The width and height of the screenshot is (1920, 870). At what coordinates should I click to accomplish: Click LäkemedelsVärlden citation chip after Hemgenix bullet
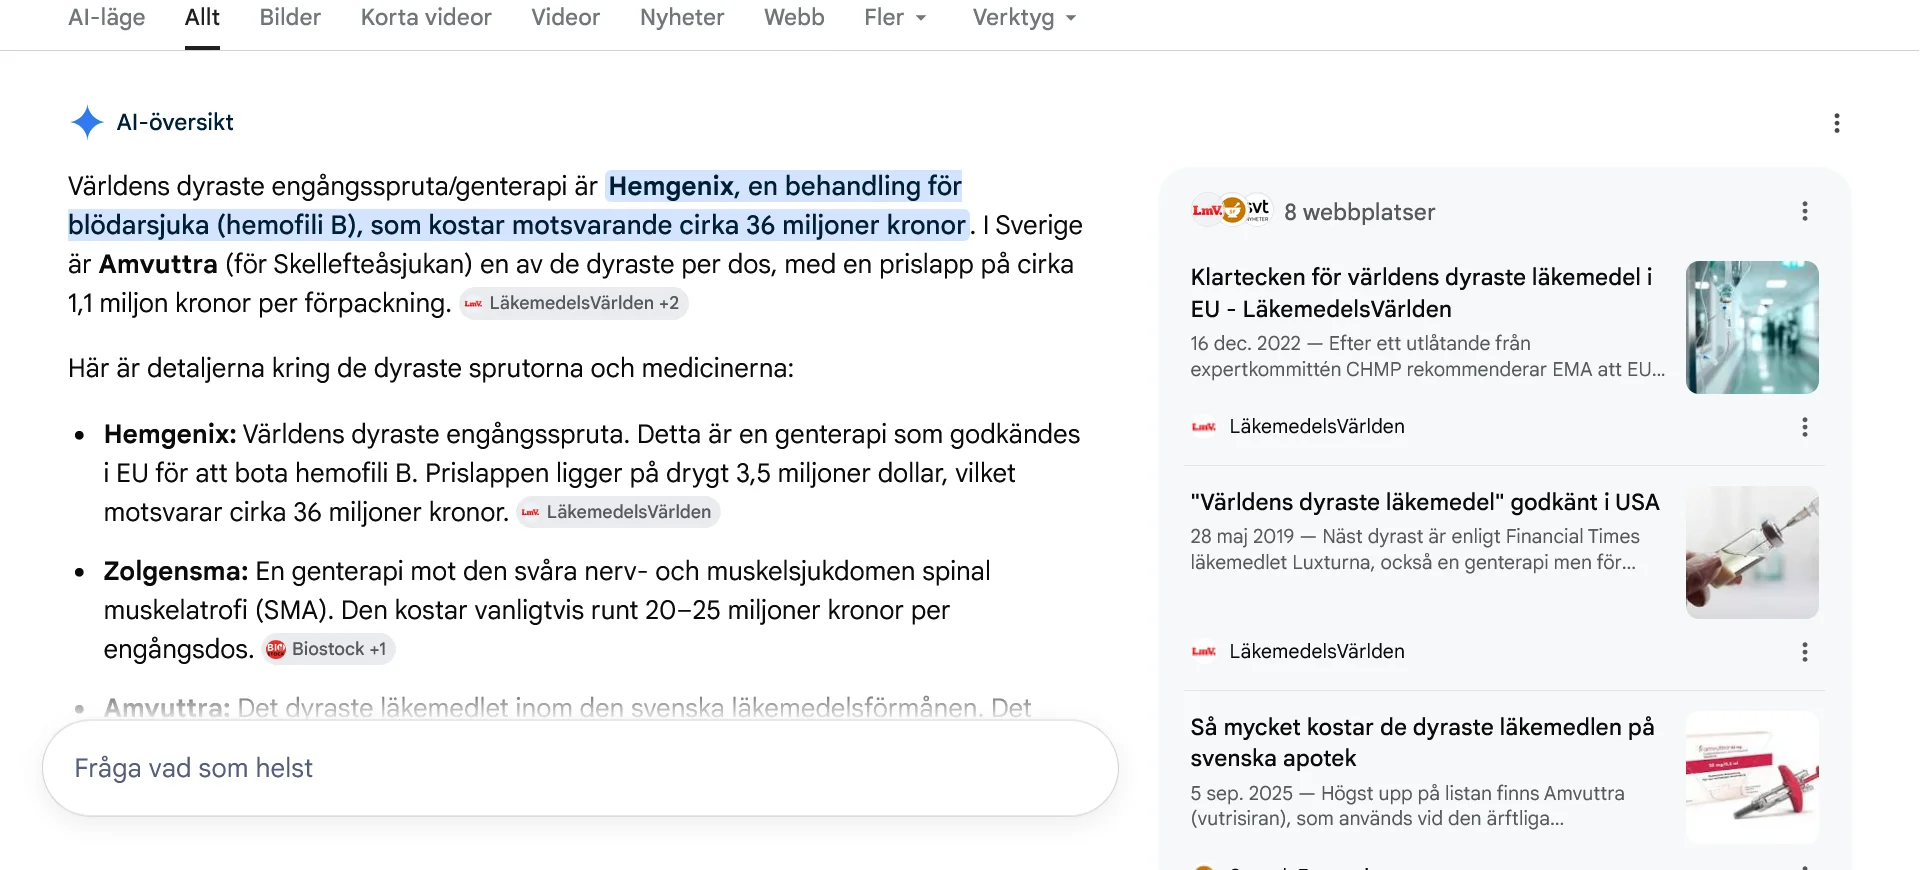[618, 512]
